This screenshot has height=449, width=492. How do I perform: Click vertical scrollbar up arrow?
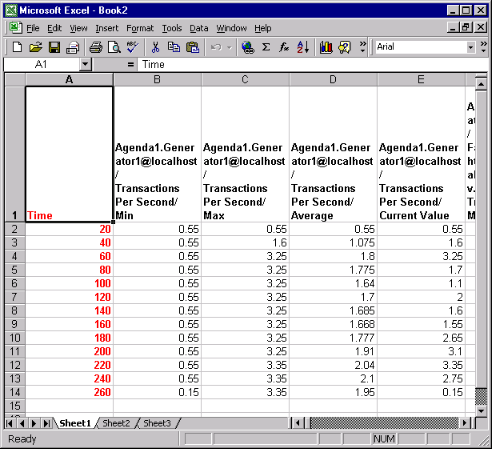(x=481, y=85)
